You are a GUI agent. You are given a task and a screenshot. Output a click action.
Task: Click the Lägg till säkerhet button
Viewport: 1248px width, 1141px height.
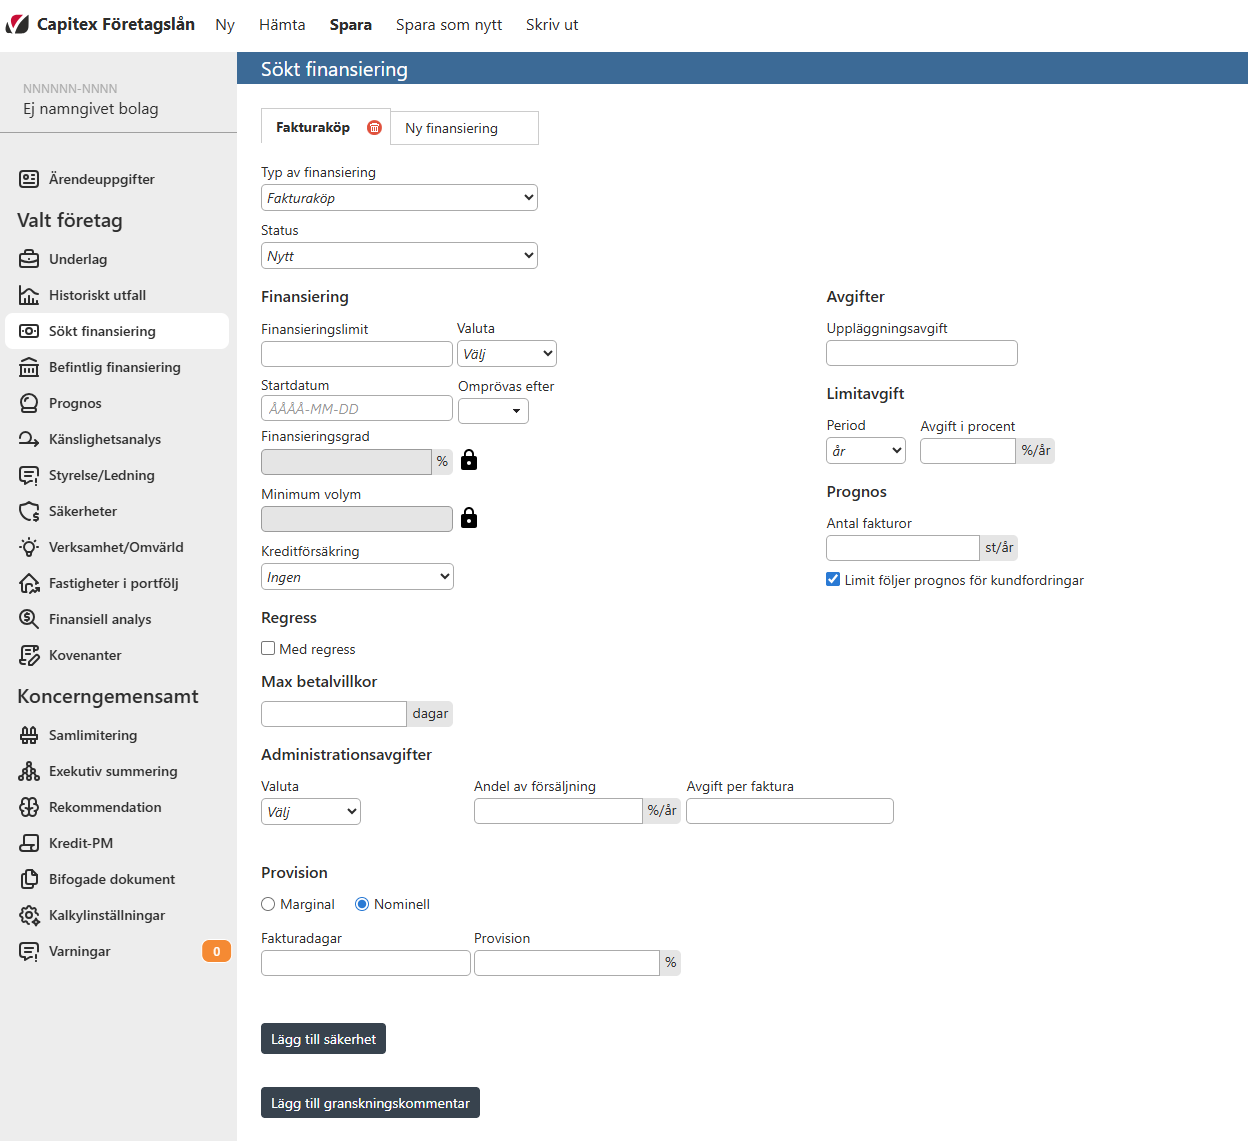(x=323, y=1039)
